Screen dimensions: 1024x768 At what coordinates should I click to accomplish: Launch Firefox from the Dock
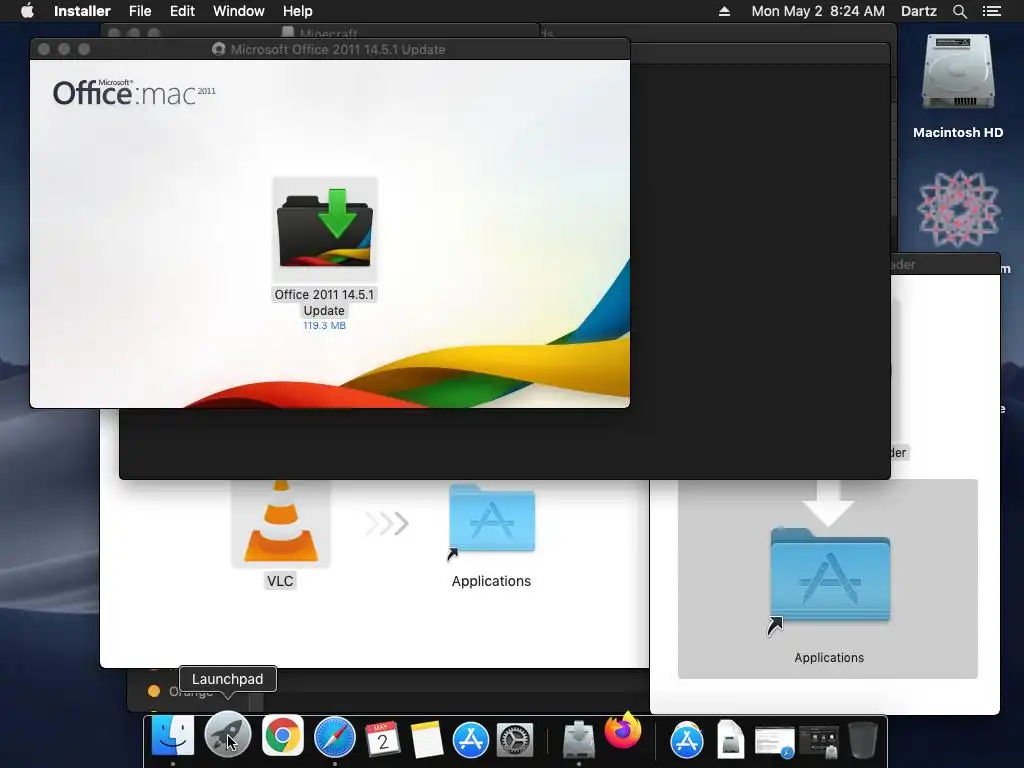coord(624,730)
